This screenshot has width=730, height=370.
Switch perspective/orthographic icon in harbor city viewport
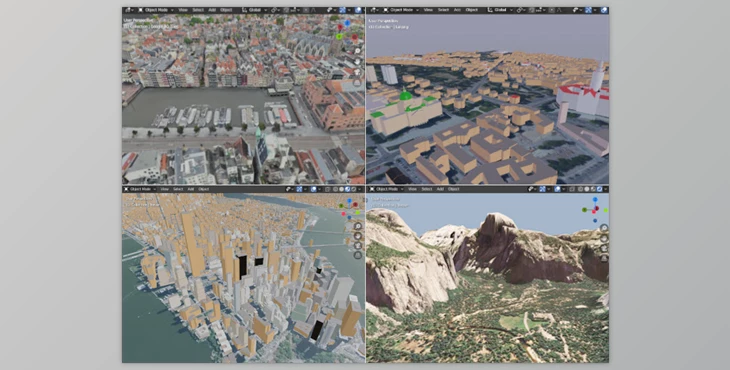coord(358,82)
